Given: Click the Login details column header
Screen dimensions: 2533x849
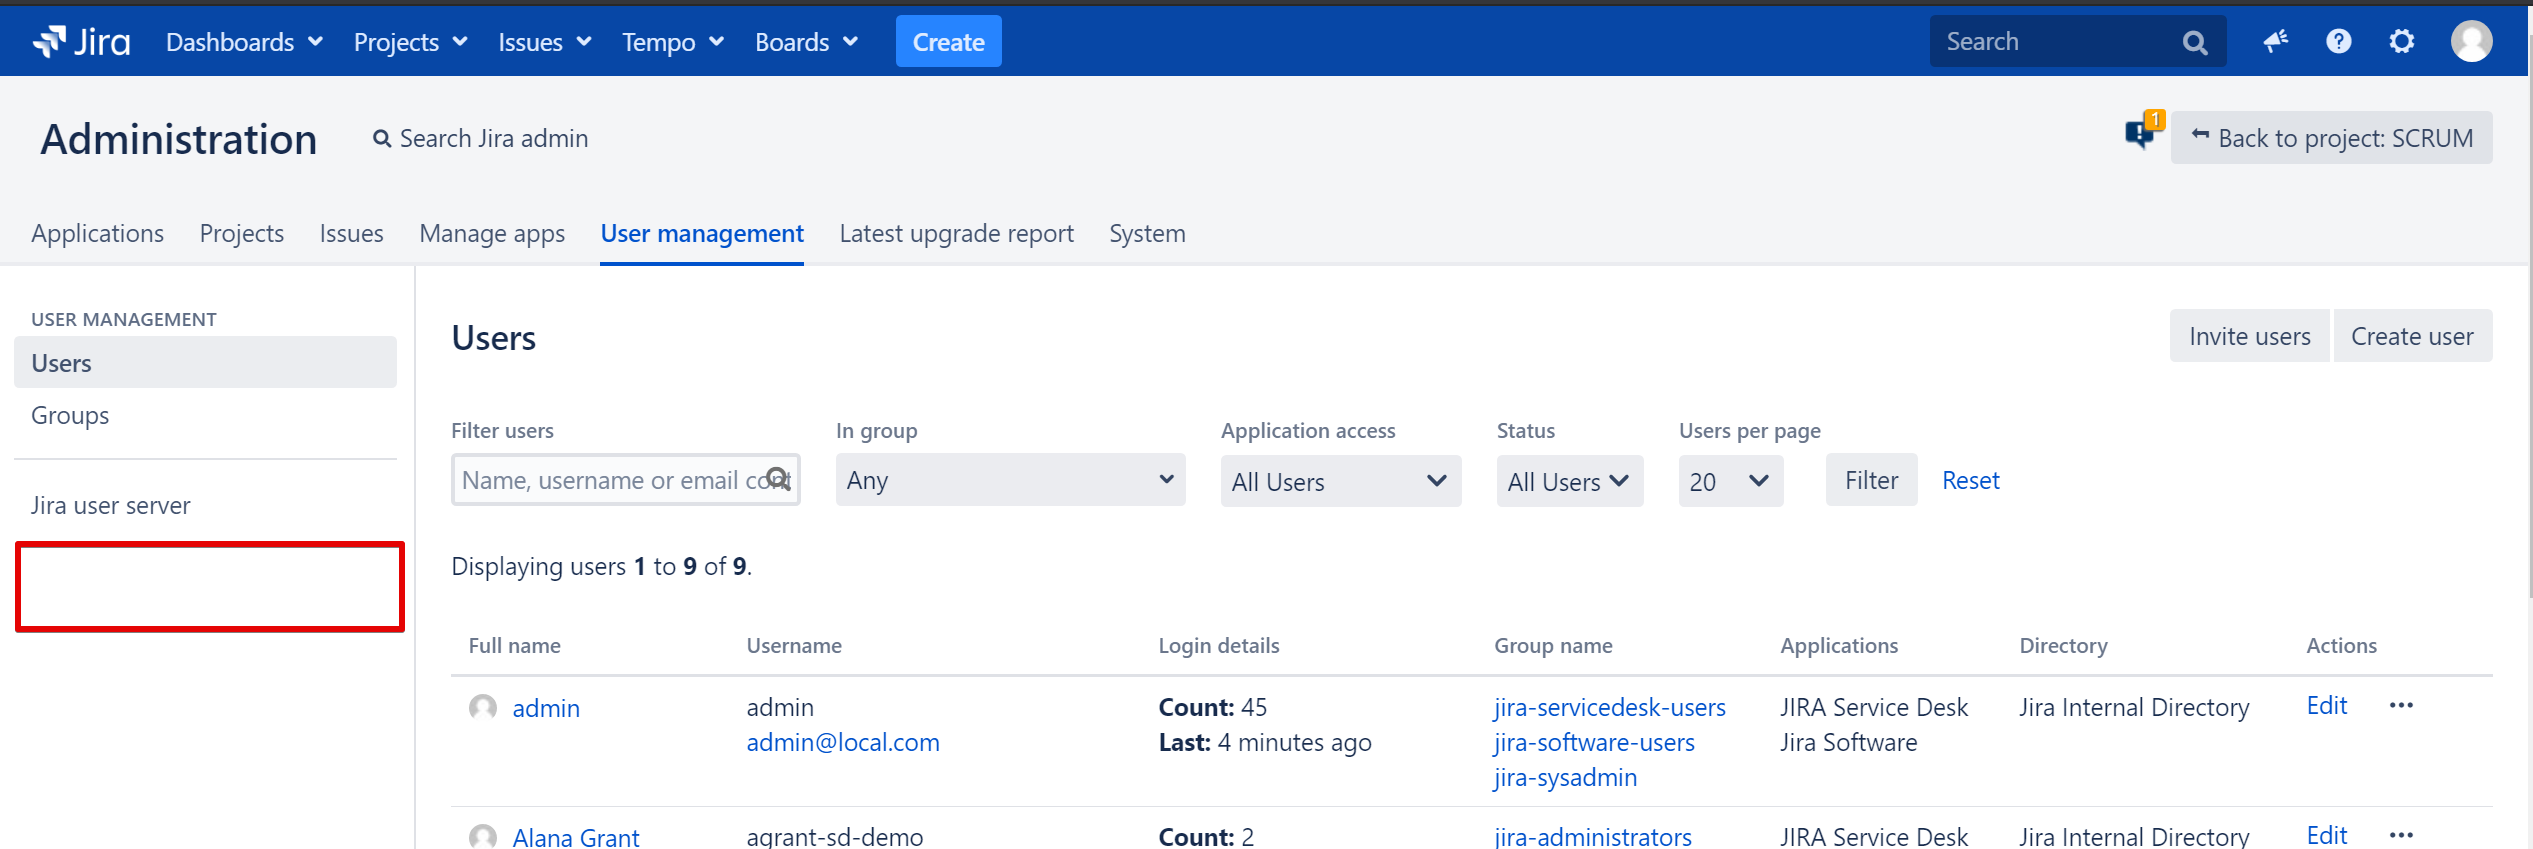Looking at the screenshot, I should coord(1219,645).
